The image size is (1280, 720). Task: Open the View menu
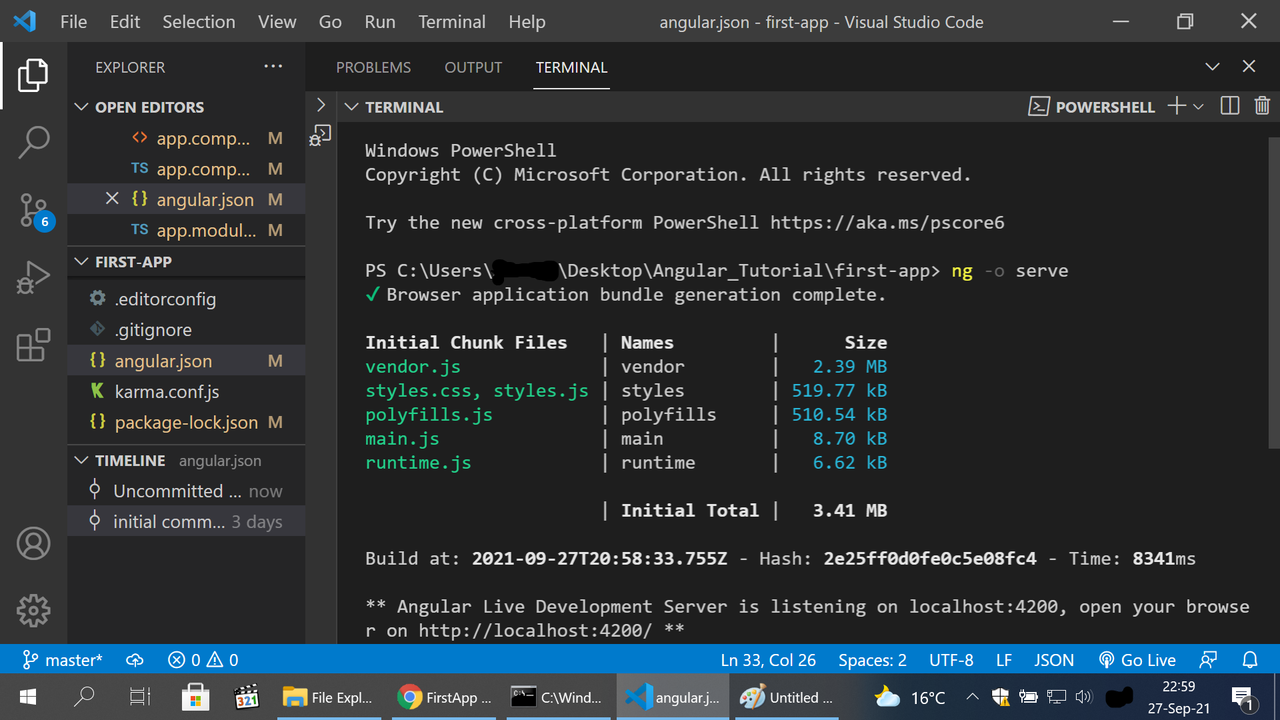pos(277,22)
